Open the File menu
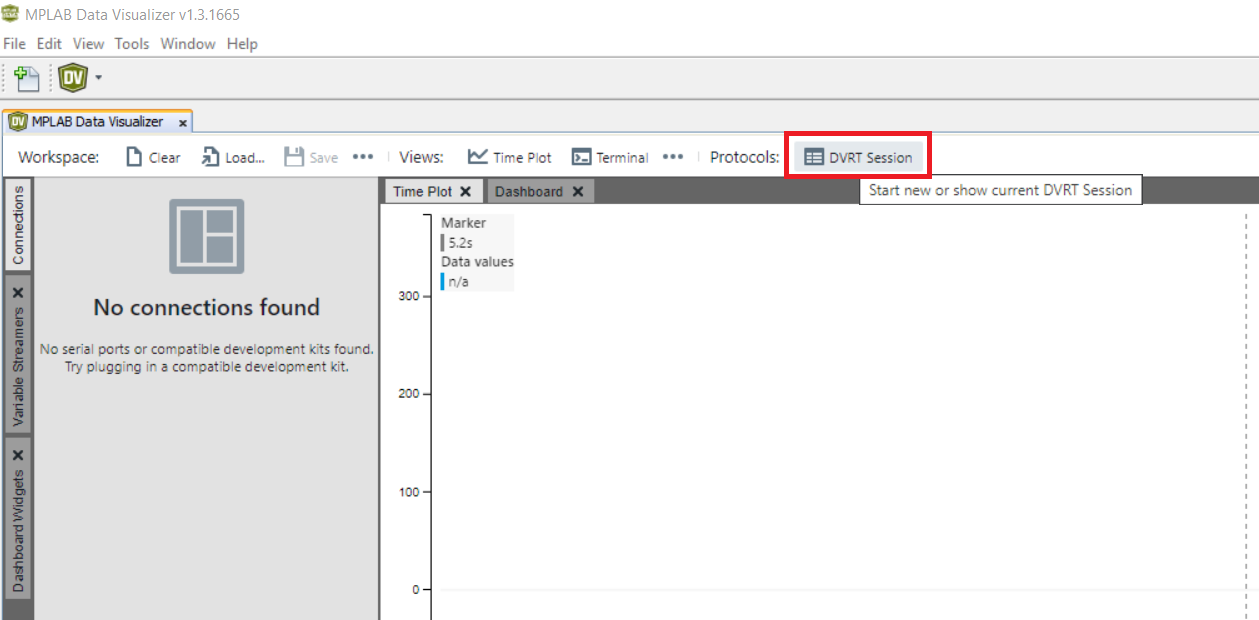The height and width of the screenshot is (620, 1259). coord(14,44)
